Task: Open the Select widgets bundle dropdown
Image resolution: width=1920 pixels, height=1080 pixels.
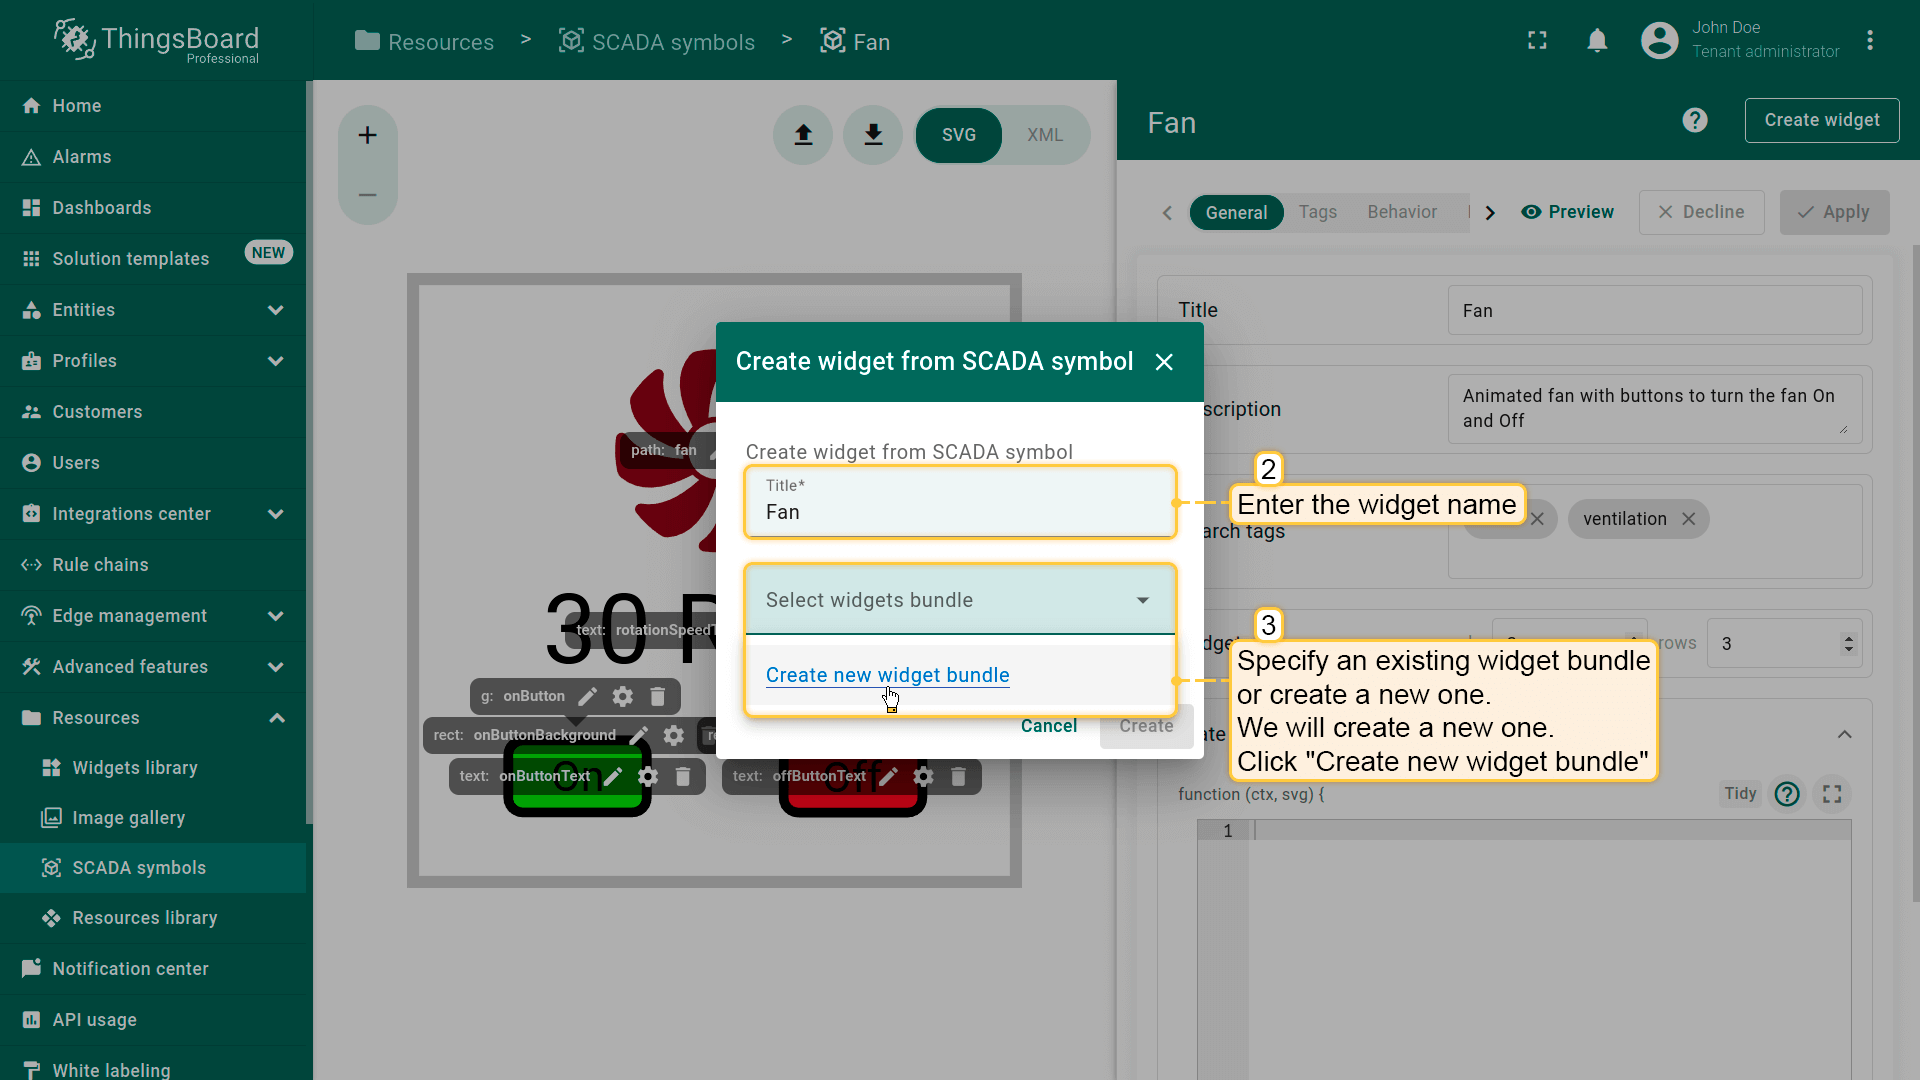Action: point(959,600)
